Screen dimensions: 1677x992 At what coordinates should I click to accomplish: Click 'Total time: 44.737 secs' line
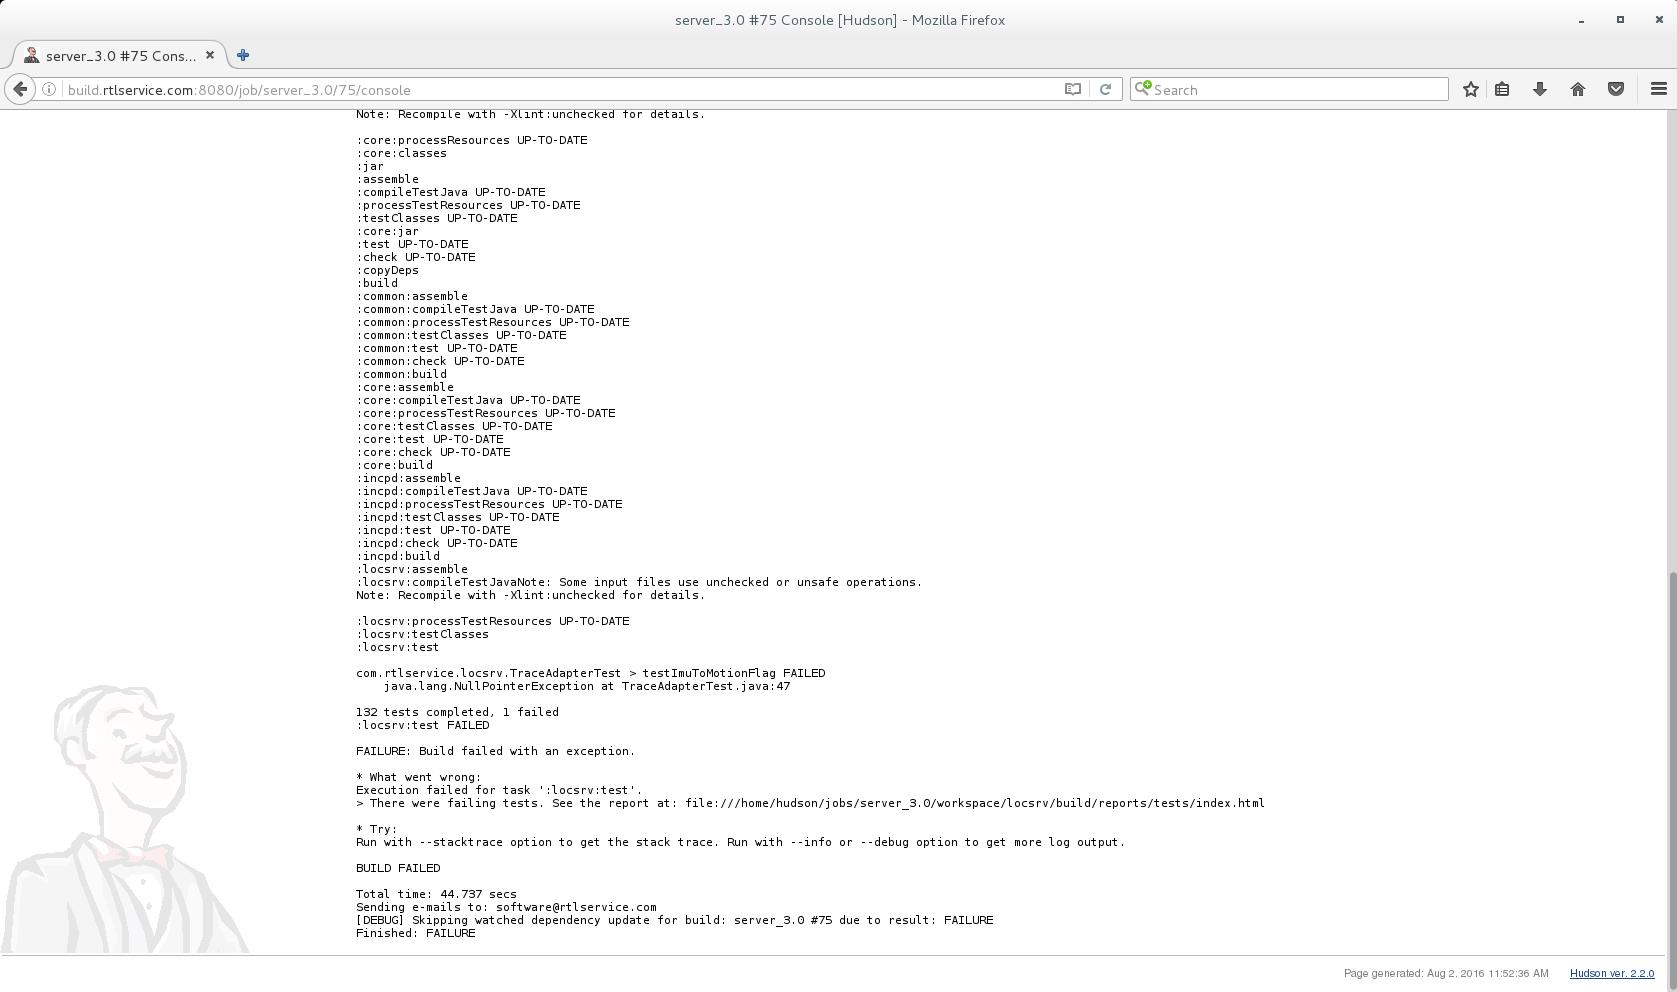436,894
